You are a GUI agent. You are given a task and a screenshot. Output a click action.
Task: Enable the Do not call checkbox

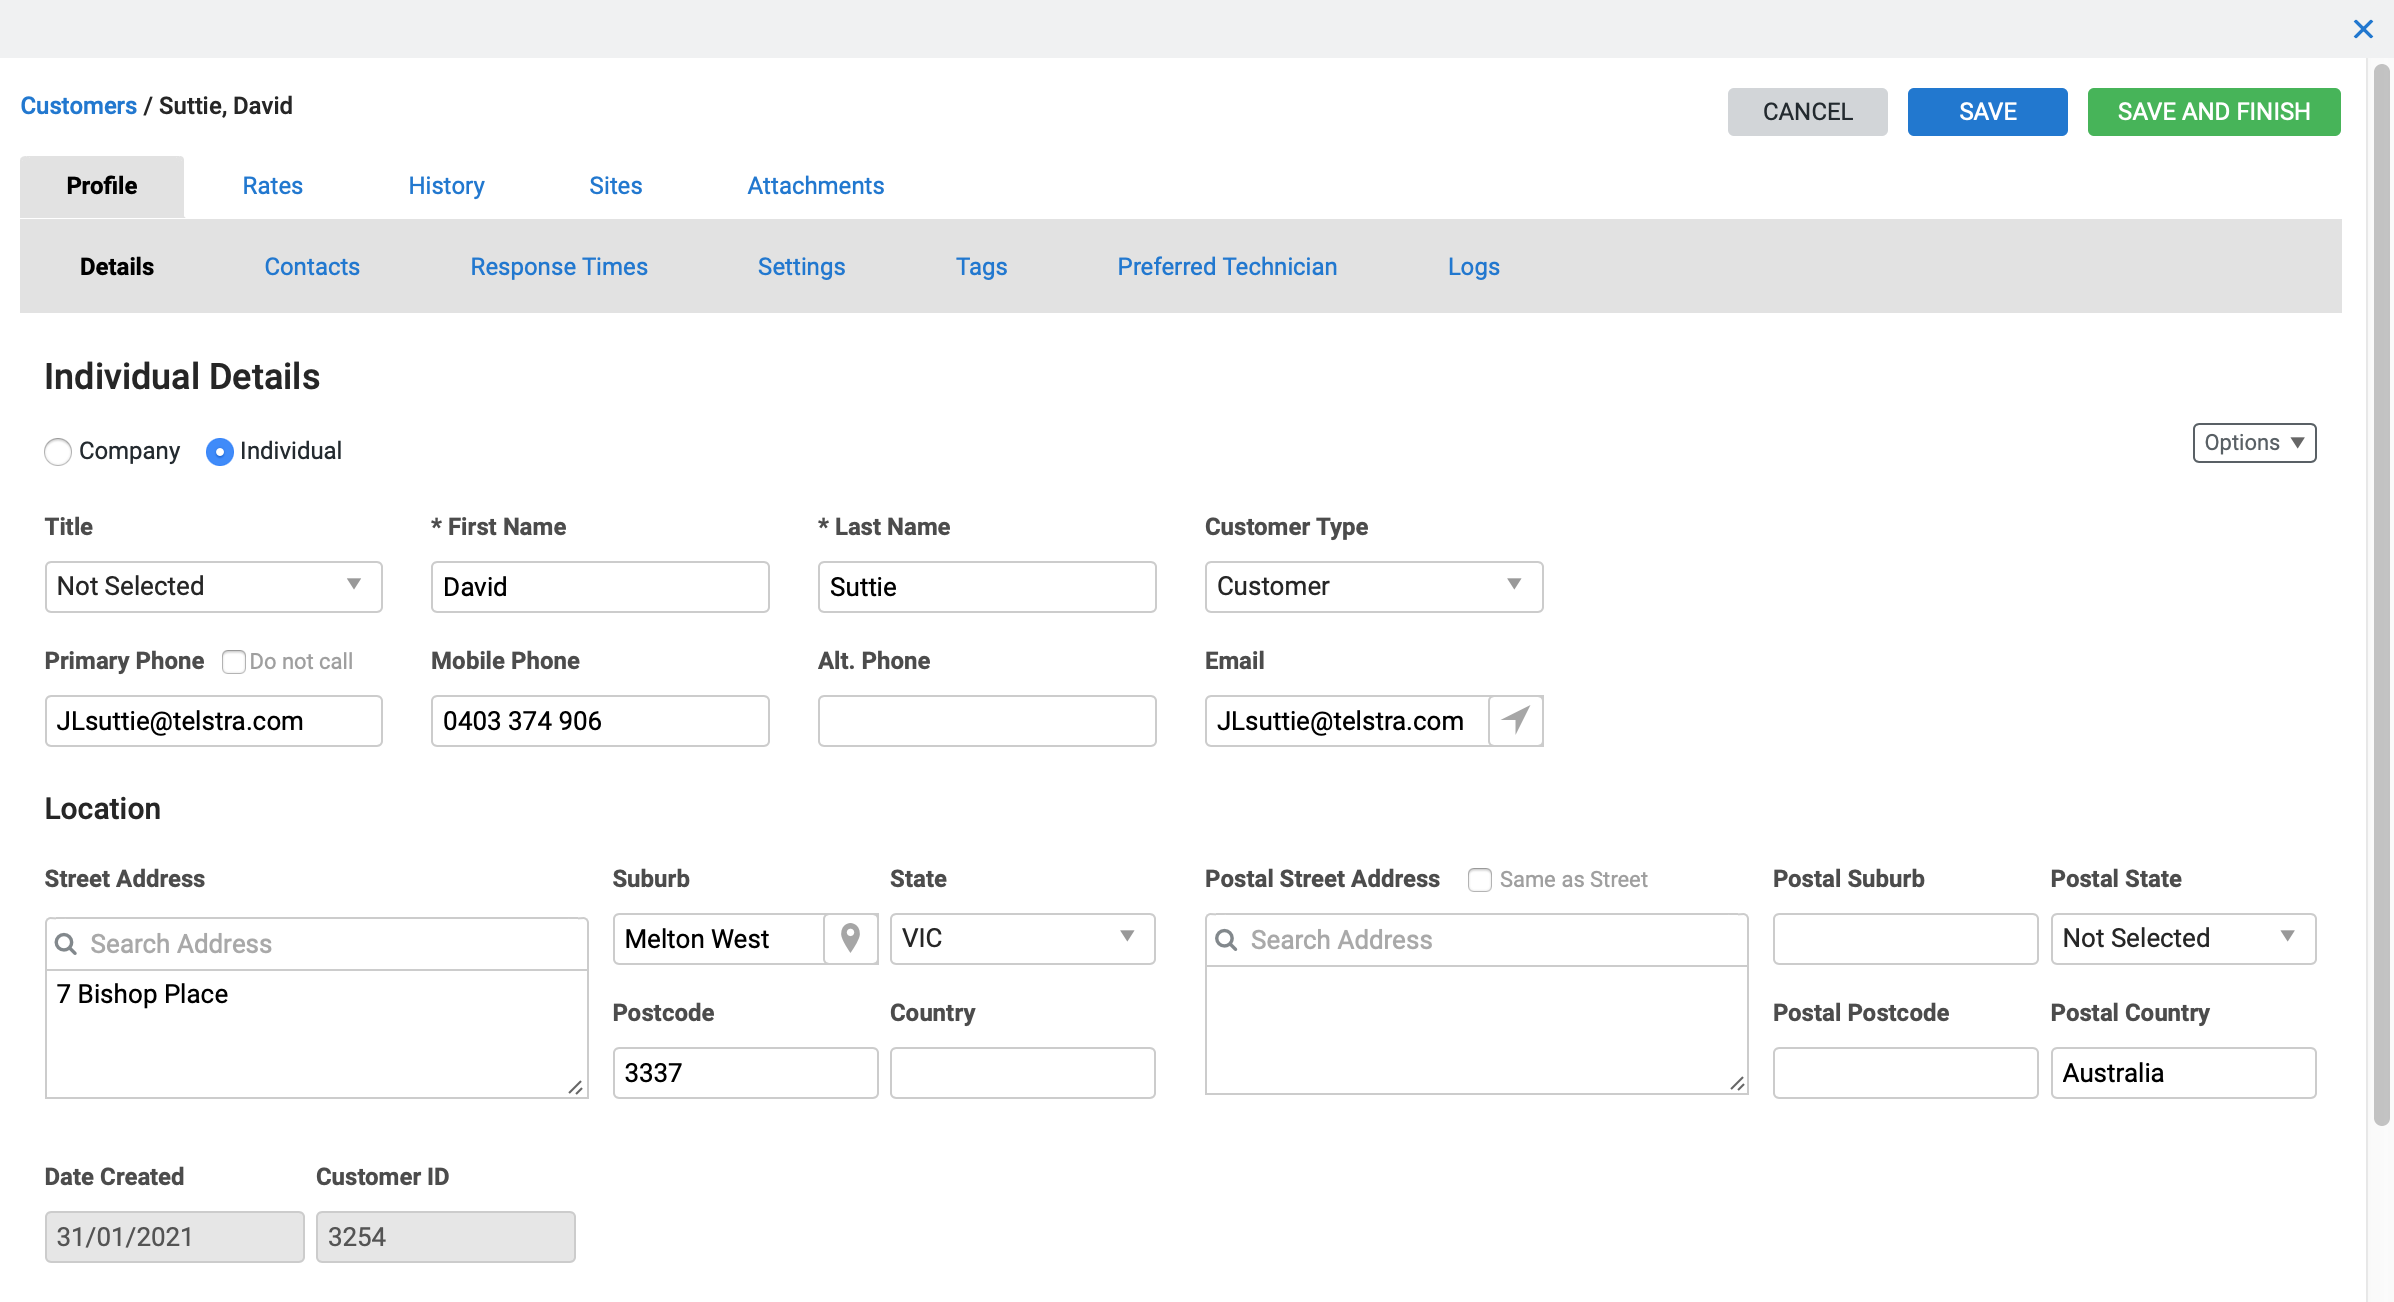coord(233,662)
